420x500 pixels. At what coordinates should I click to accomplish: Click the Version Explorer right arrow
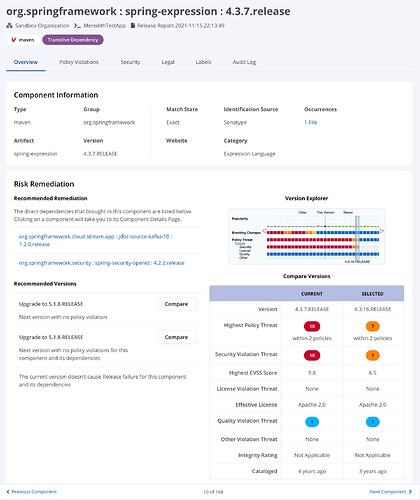click(382, 230)
